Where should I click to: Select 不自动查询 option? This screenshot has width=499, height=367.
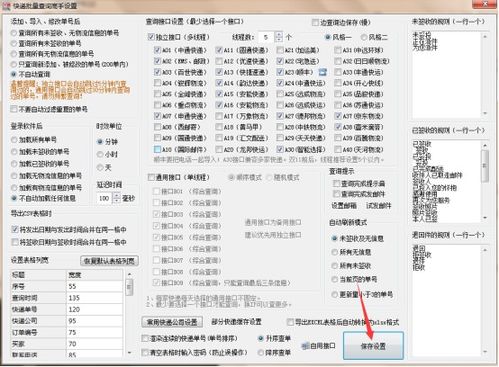(x=14, y=74)
